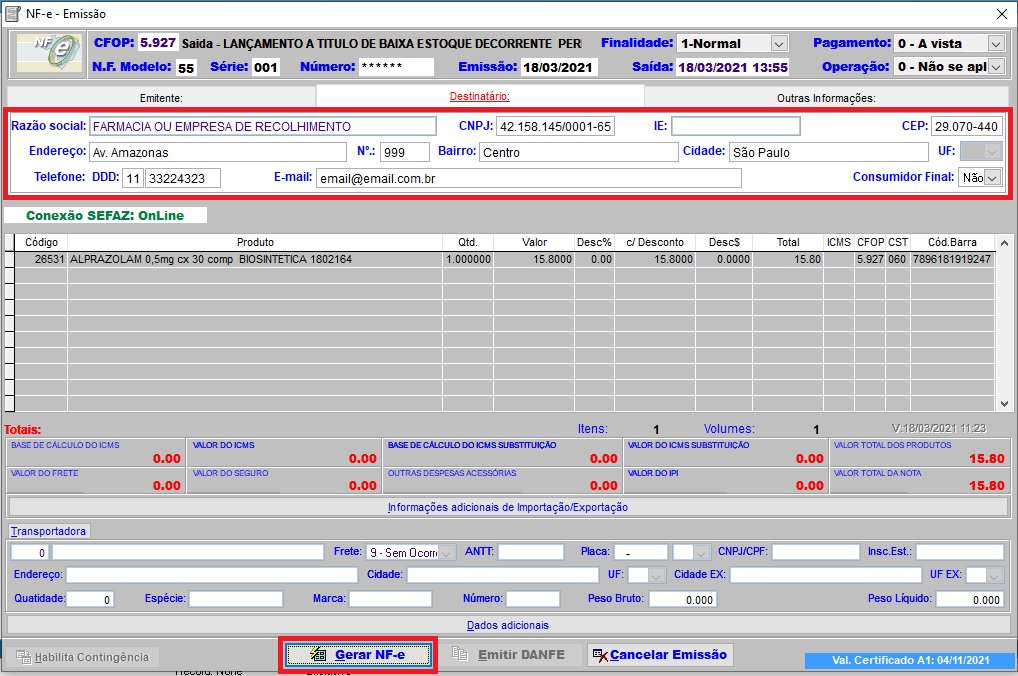Click the address Nº field
Viewport: 1018px width, 676px height.
click(404, 152)
